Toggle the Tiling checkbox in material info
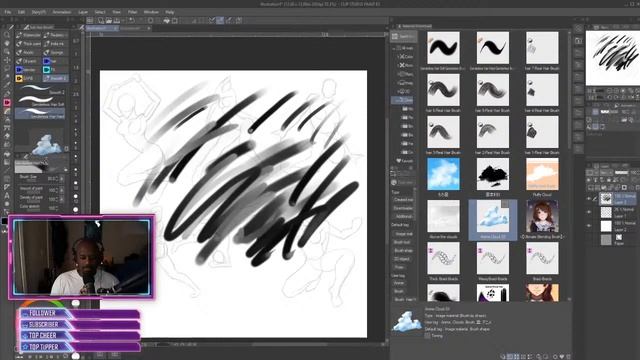 pos(427,336)
